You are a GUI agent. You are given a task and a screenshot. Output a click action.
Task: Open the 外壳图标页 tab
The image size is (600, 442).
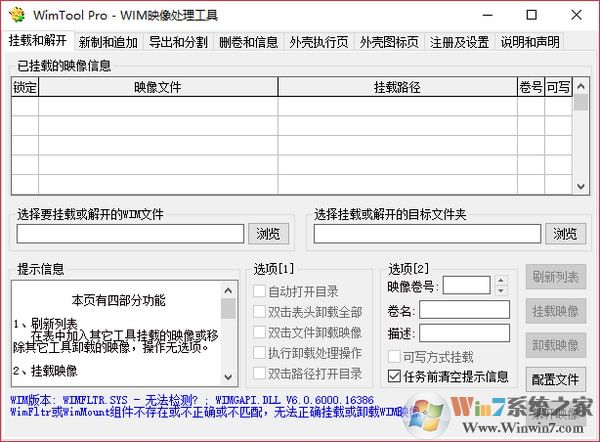click(389, 42)
